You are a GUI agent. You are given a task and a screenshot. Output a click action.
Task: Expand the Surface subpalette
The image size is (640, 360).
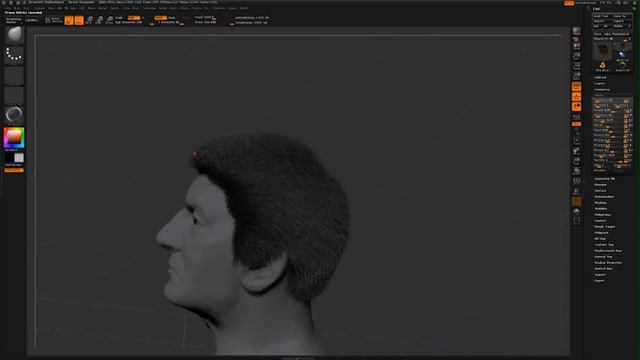click(600, 191)
